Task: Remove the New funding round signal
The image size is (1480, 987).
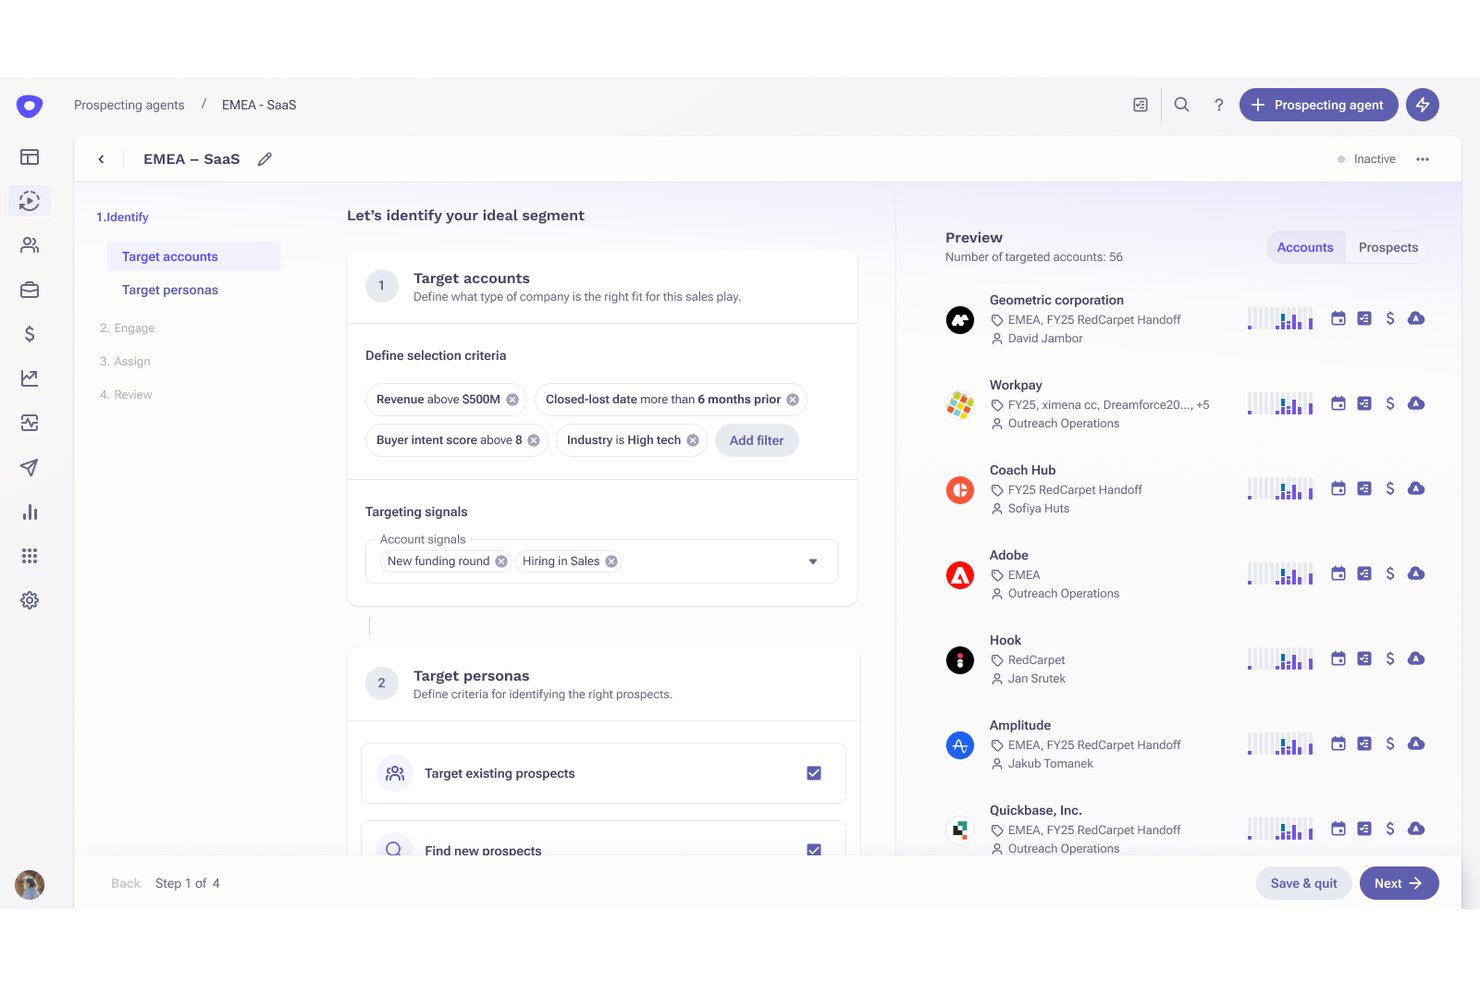Action: (501, 561)
